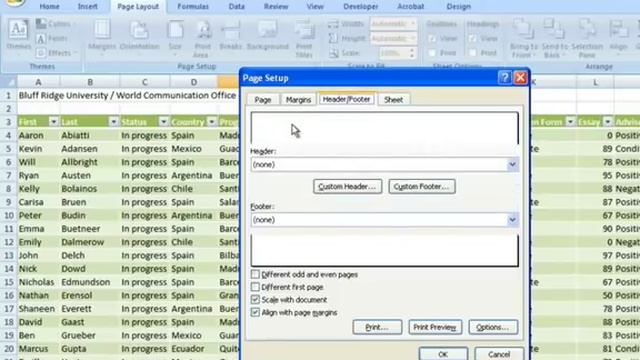Select the Header/Footer tab
This screenshot has height=360, width=640.
click(347, 99)
